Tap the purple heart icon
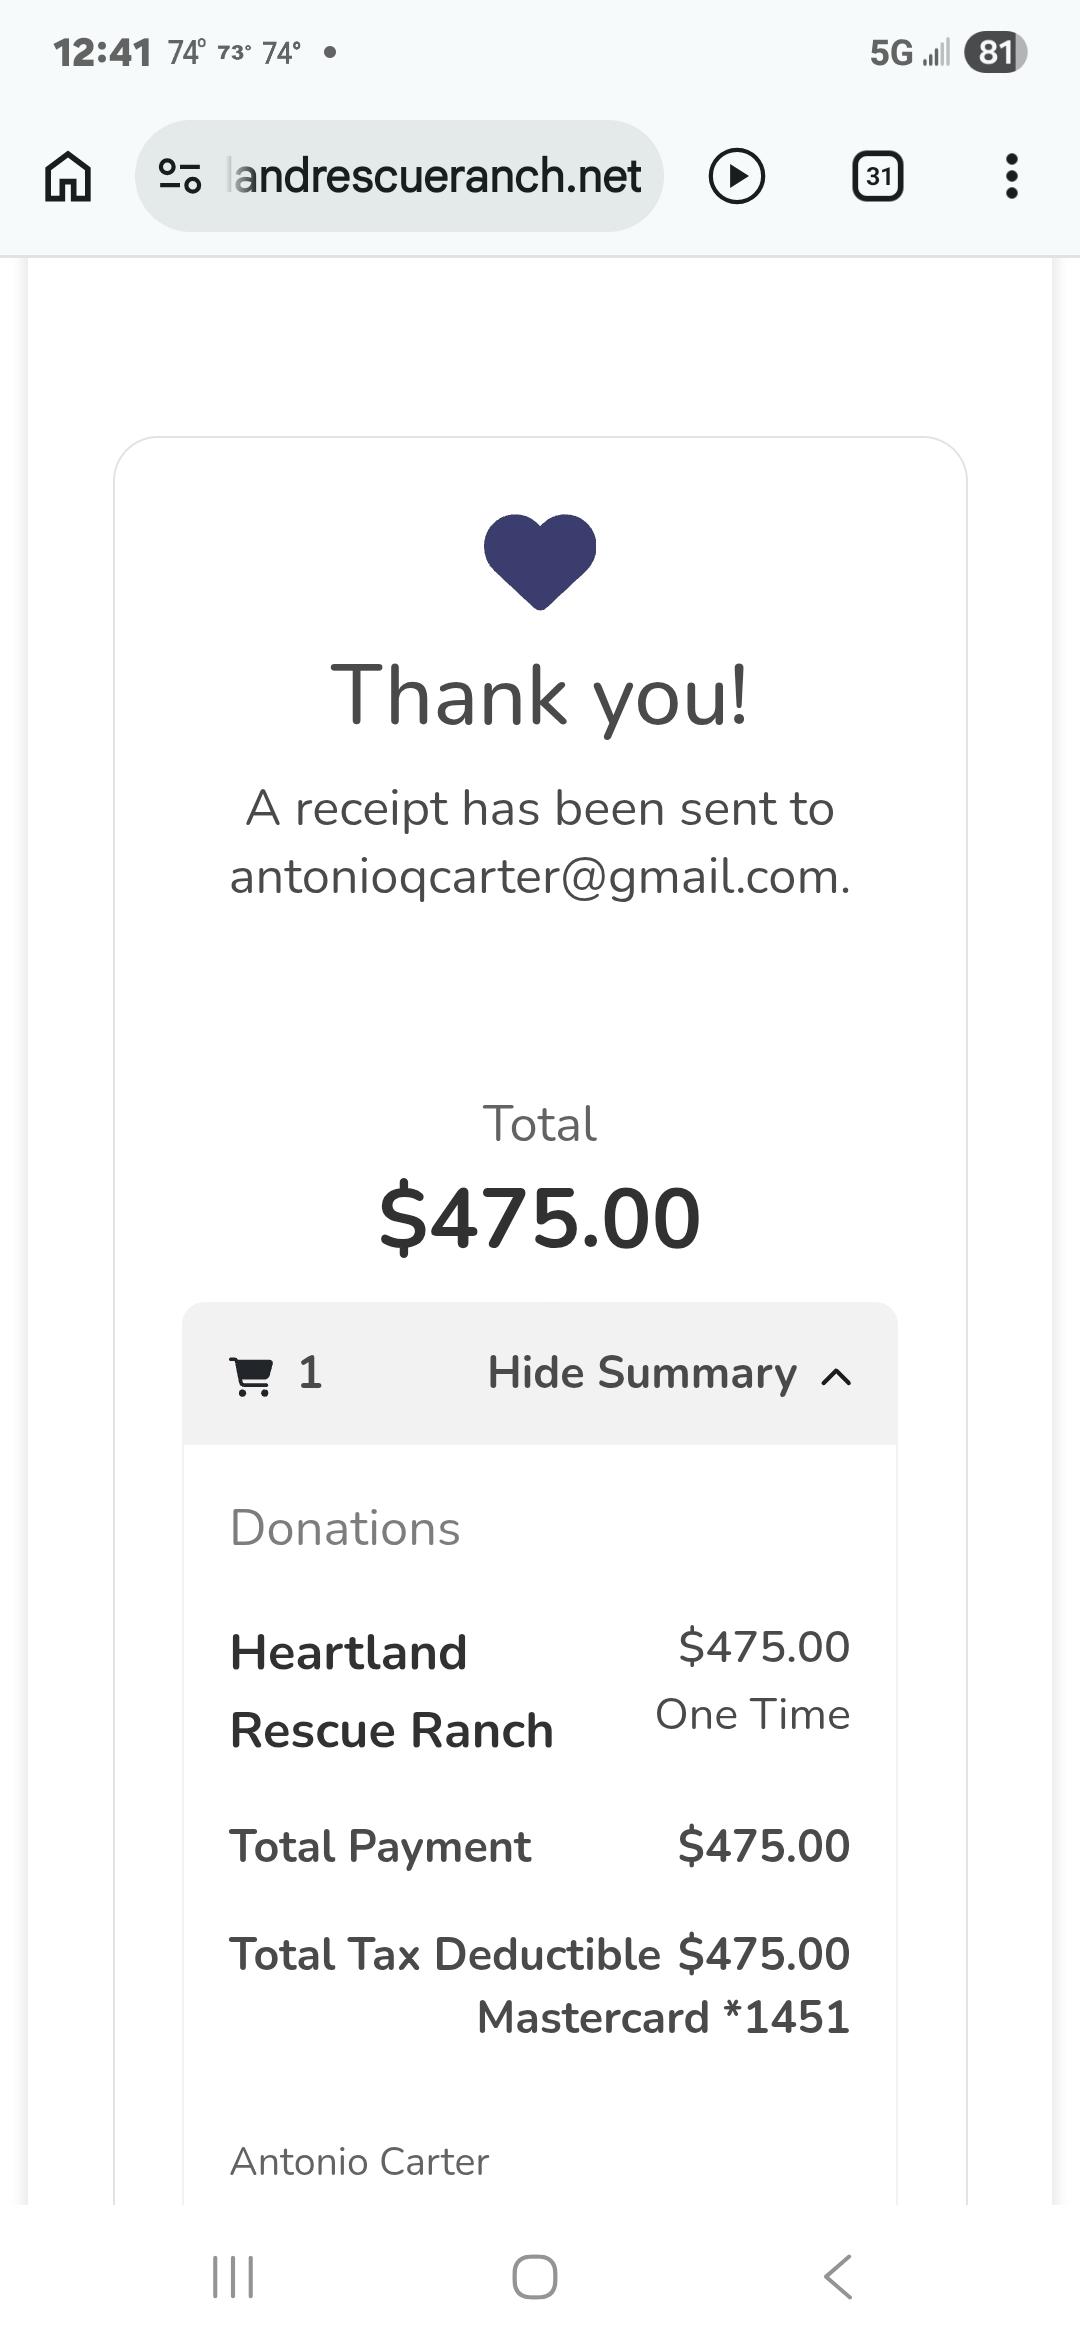The height and width of the screenshot is (2340, 1080). tap(540, 560)
